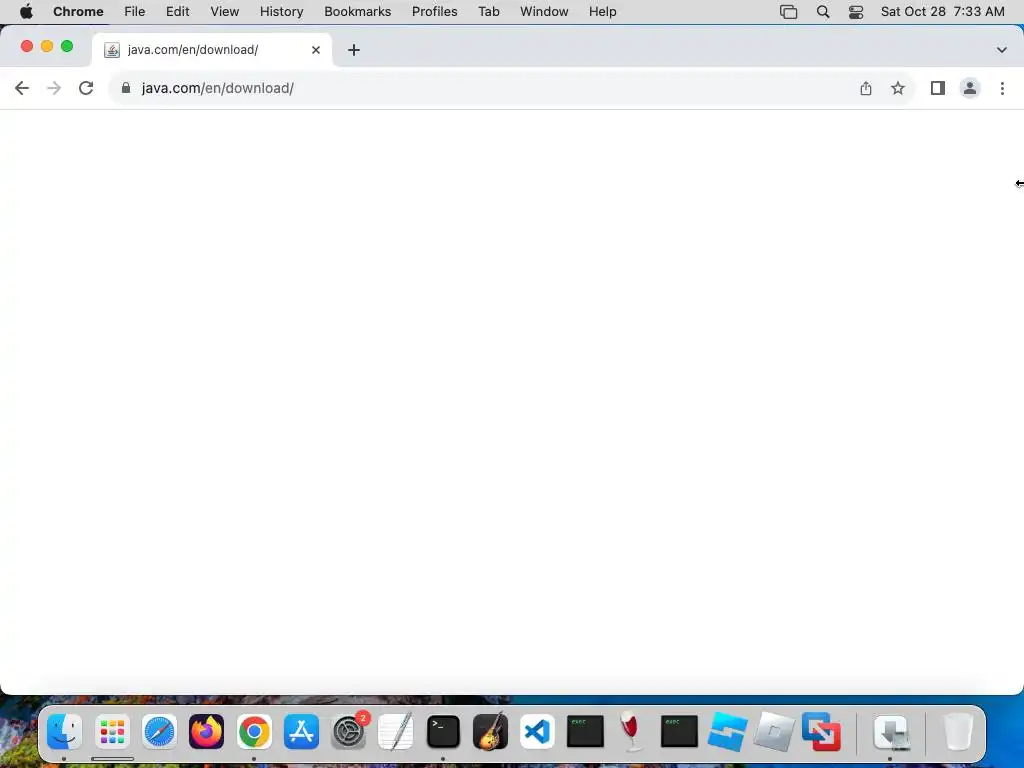The image size is (1024, 768).
Task: Open Finder from the Dock
Action: tap(65, 731)
